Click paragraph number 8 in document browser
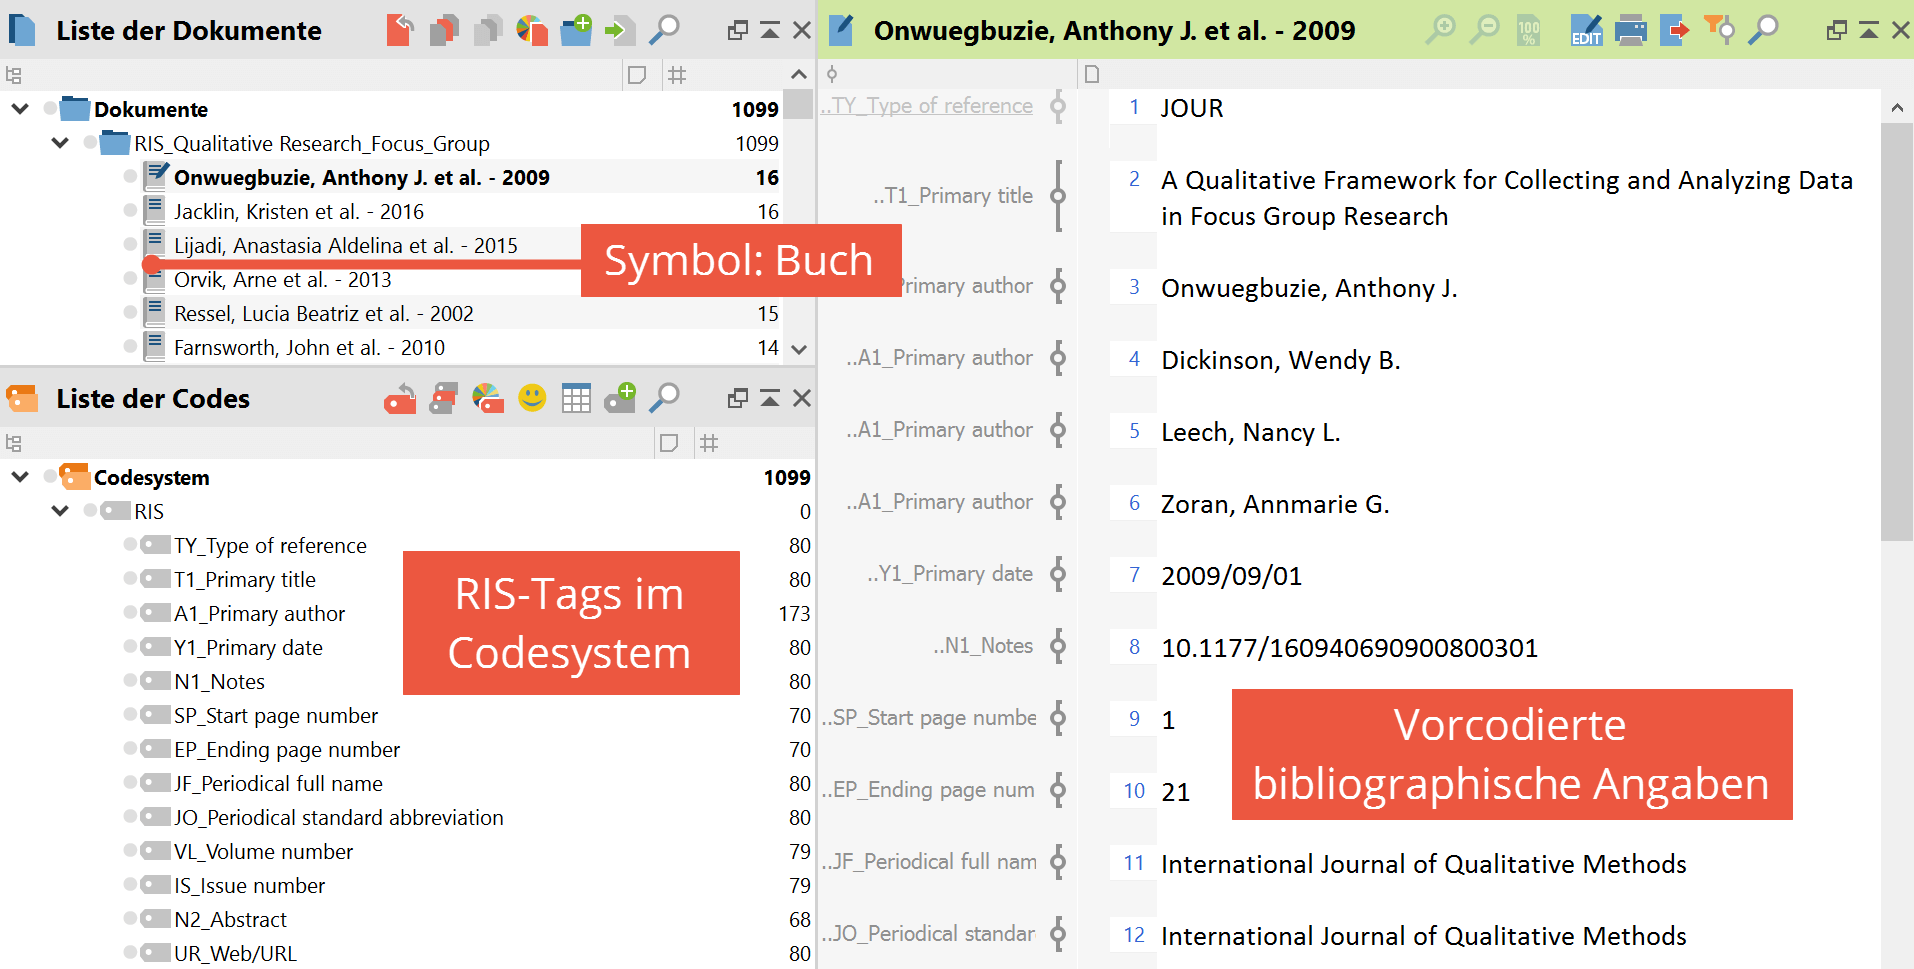Screen dimensions: 1914x969 tap(1134, 647)
